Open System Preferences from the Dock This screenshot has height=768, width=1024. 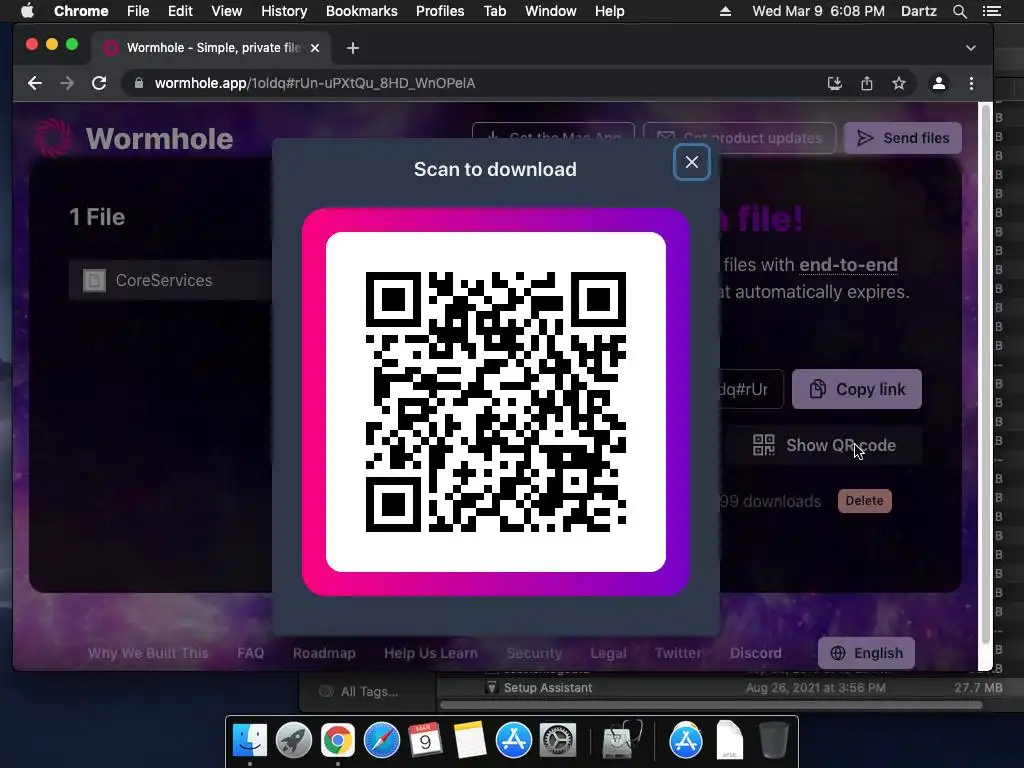tap(557, 740)
